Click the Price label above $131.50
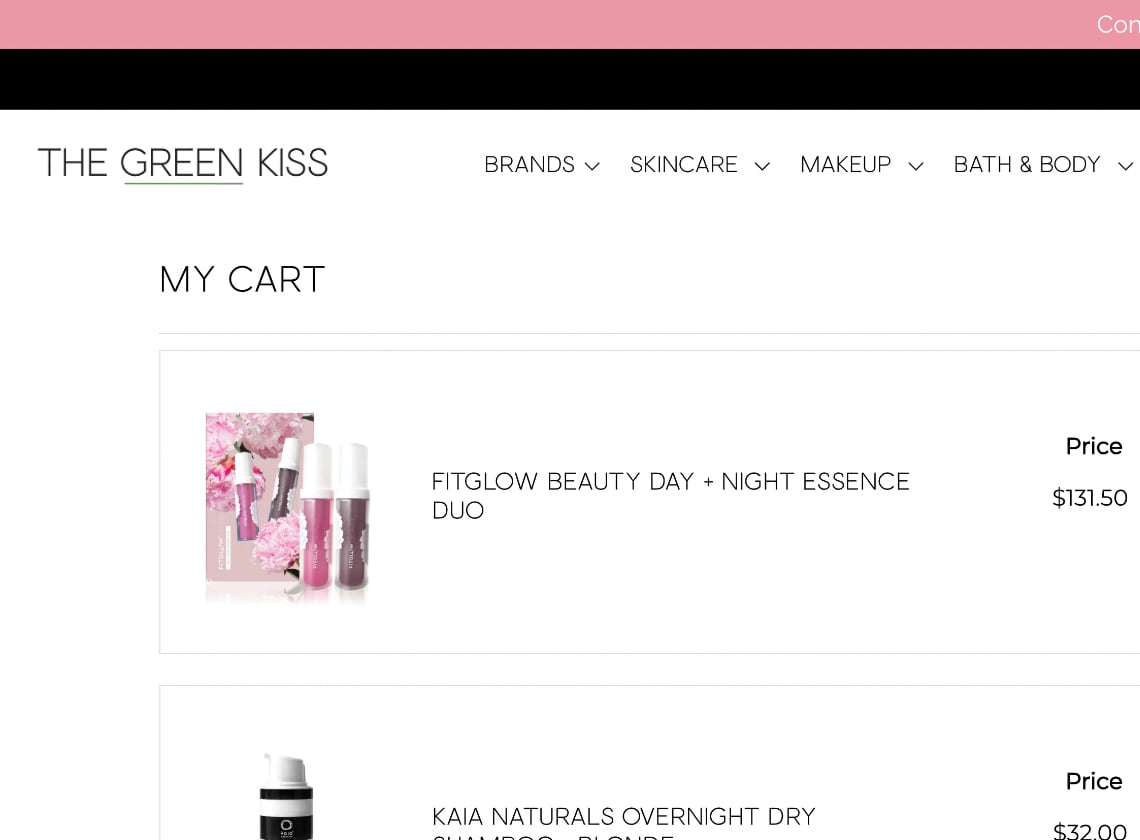The image size is (1140, 840). (x=1093, y=446)
